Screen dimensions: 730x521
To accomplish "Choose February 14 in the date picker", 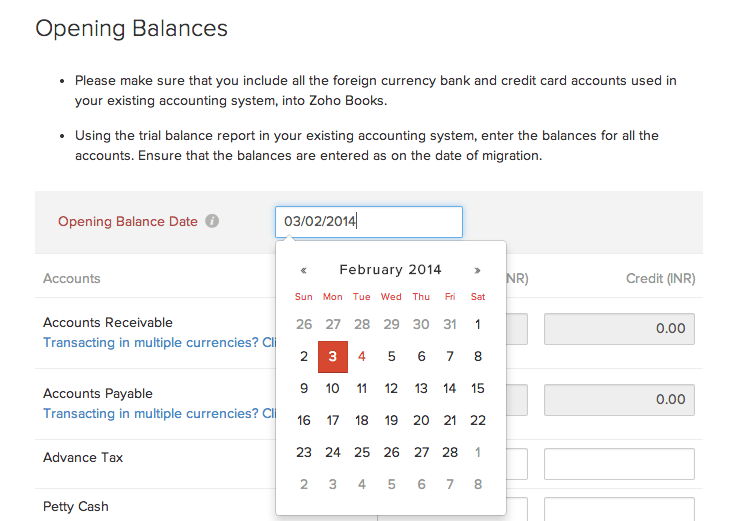I will 449,388.
